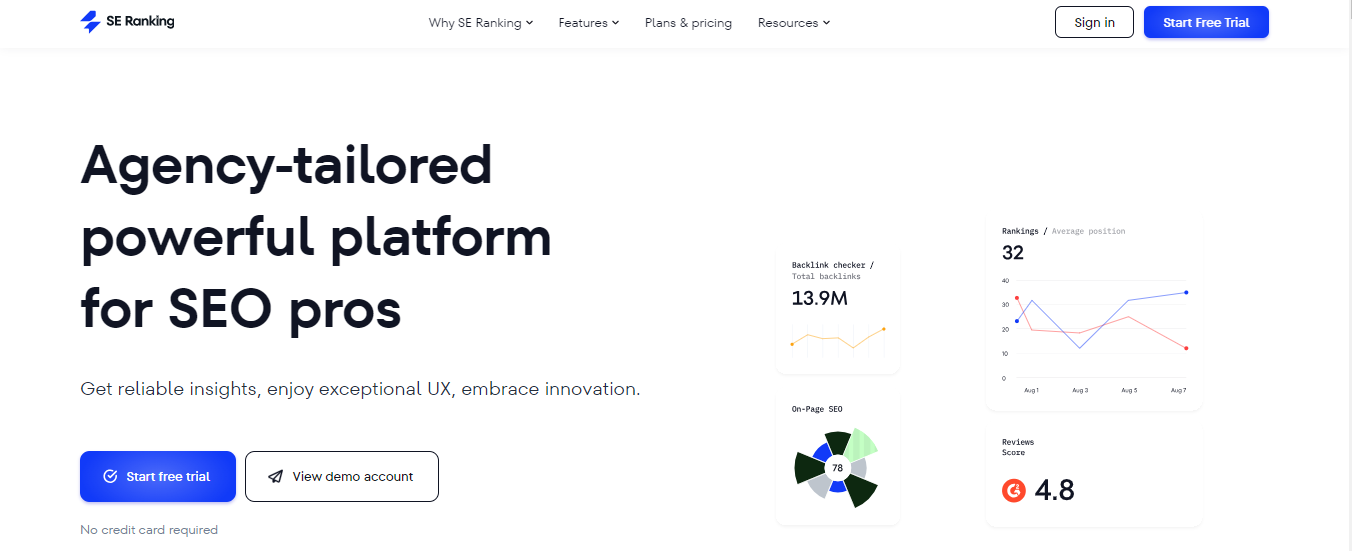Click the orange end point on backlinks chart

884,329
